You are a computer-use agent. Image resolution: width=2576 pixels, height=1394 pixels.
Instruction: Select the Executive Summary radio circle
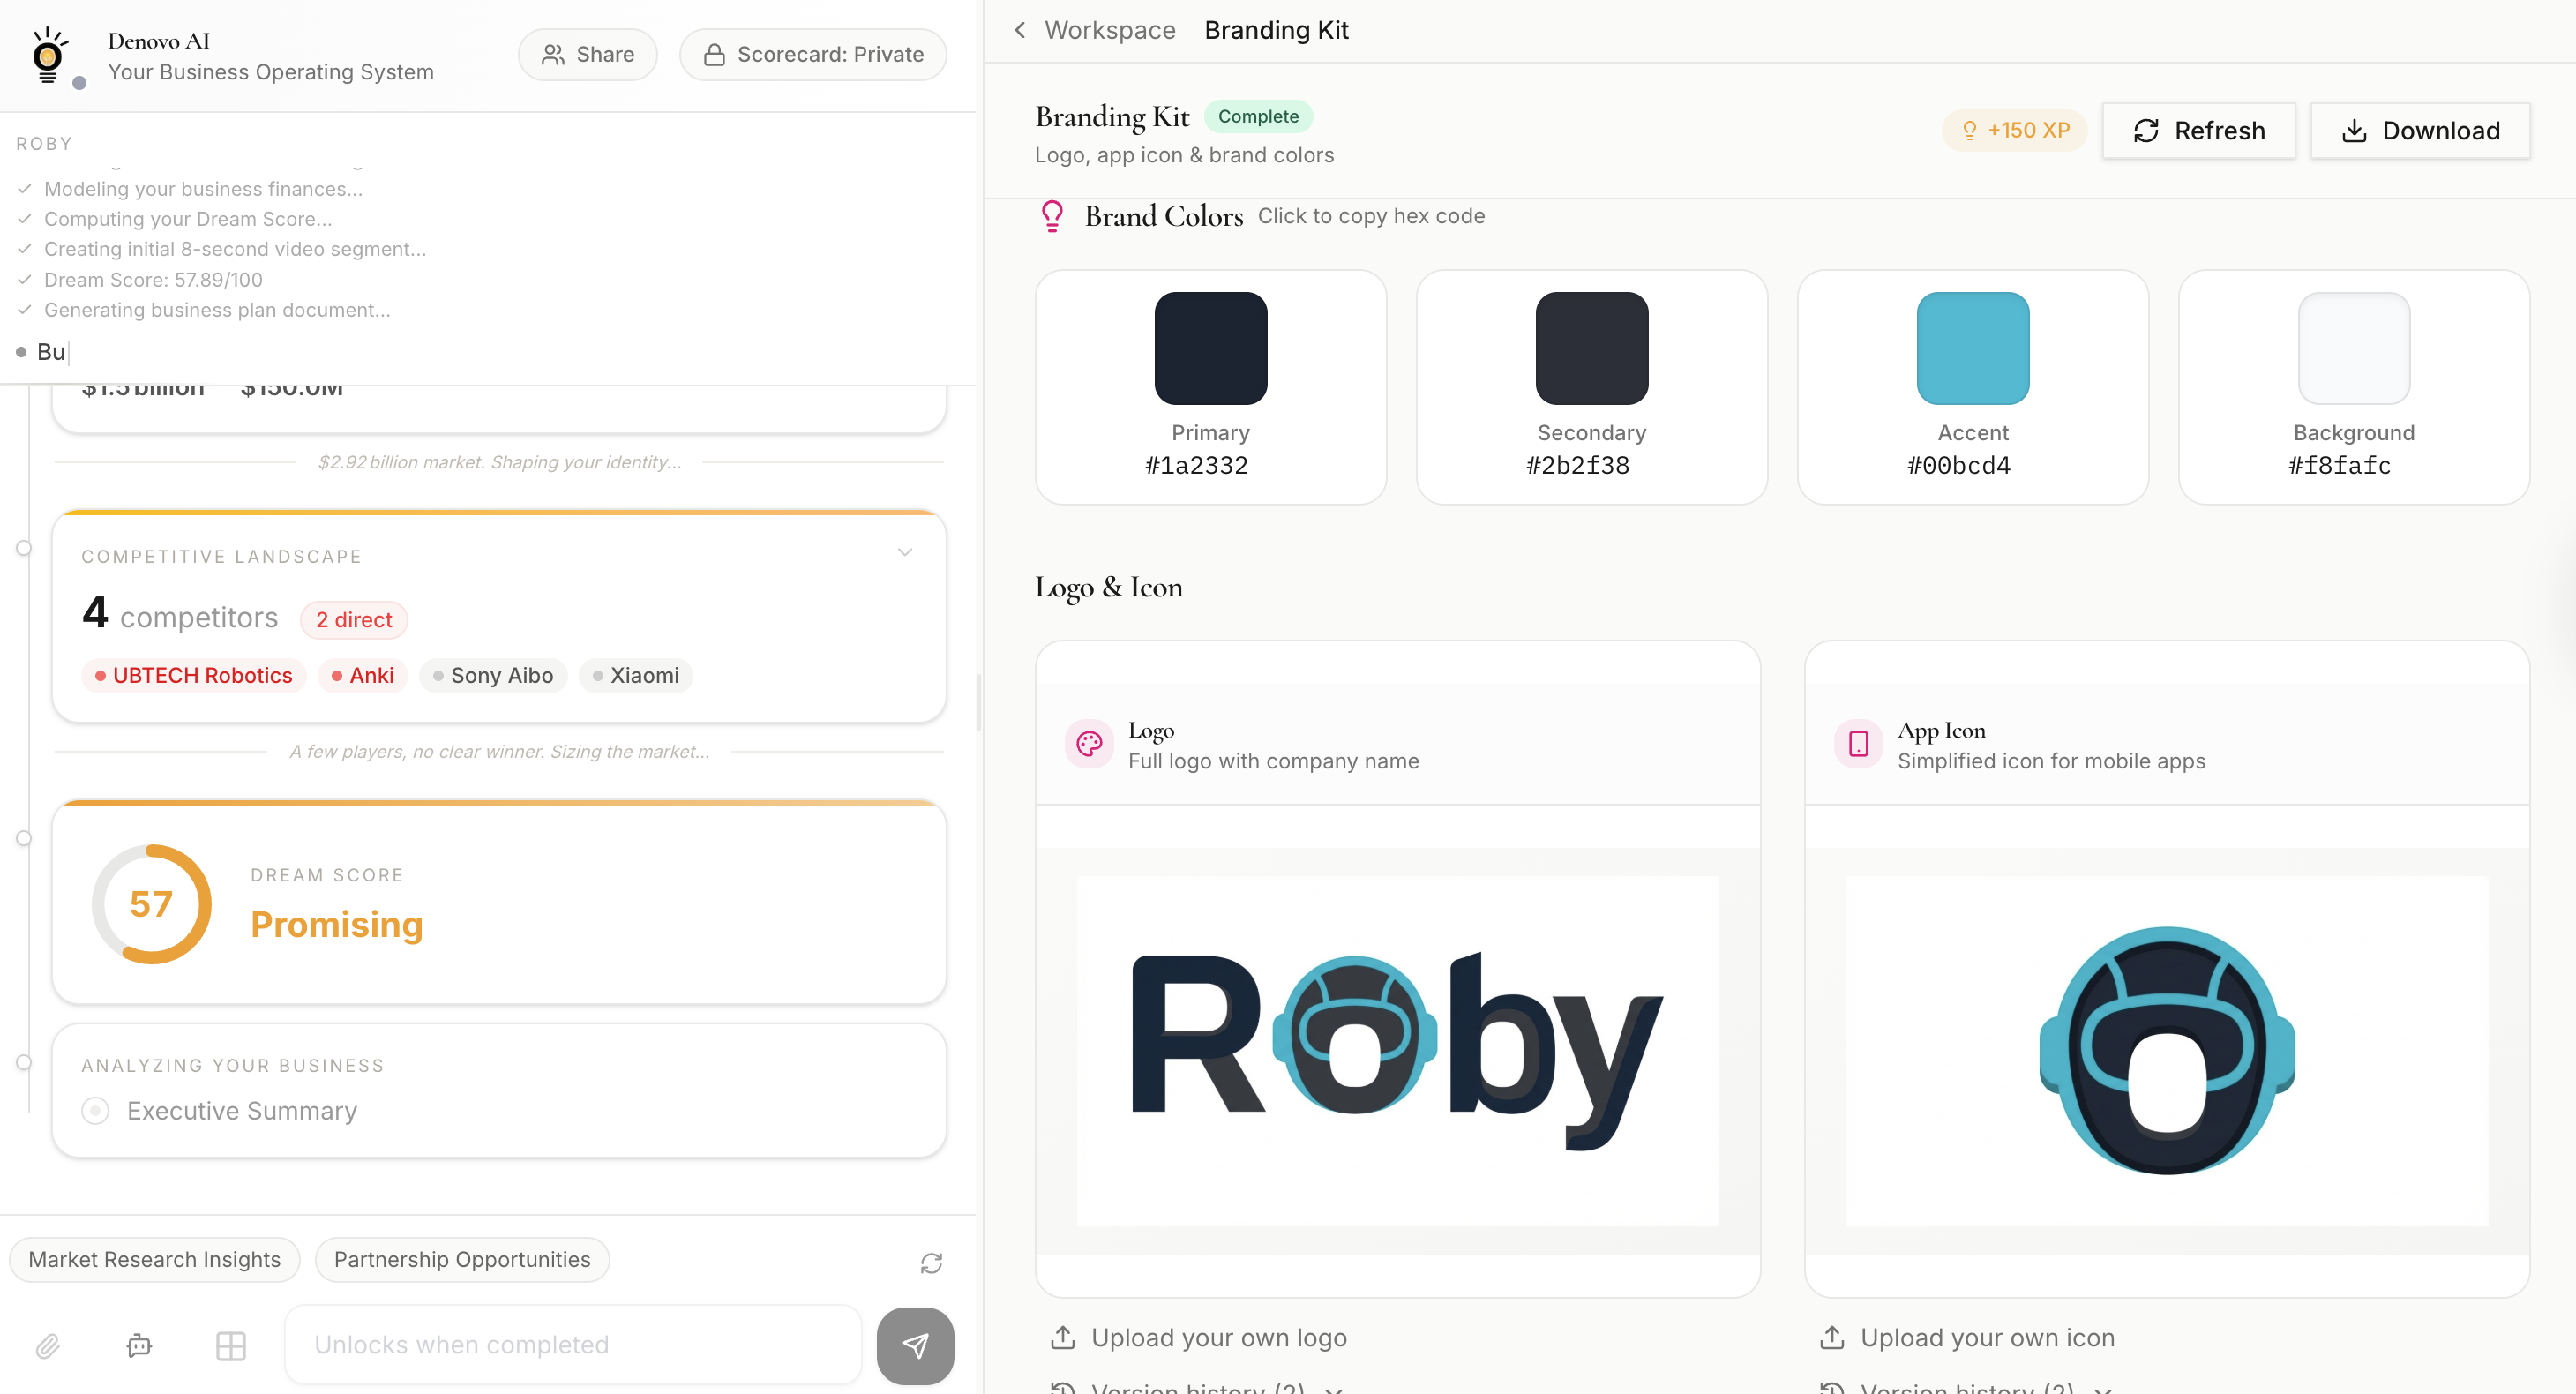click(x=95, y=1111)
